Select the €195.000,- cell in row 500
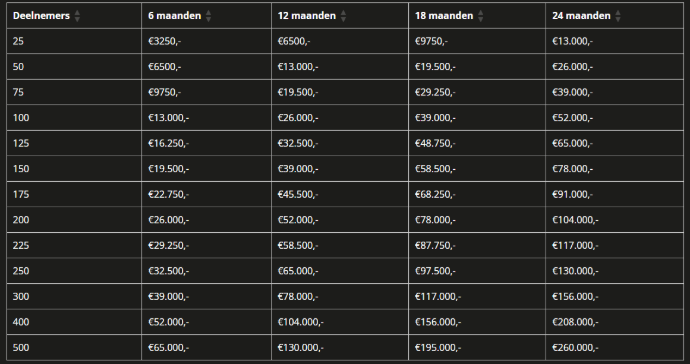Screen dimensions: 690x364 click(477, 348)
